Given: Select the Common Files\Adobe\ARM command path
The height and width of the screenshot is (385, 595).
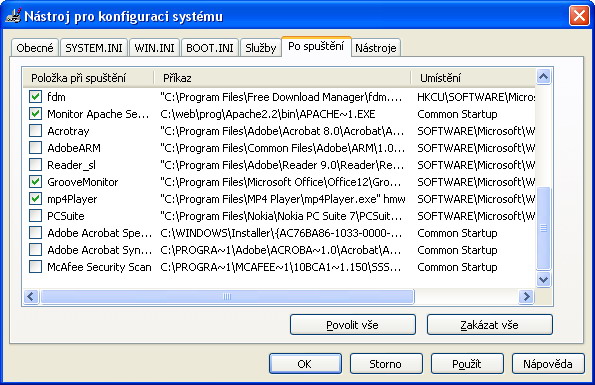Looking at the screenshot, I should [x=282, y=148].
